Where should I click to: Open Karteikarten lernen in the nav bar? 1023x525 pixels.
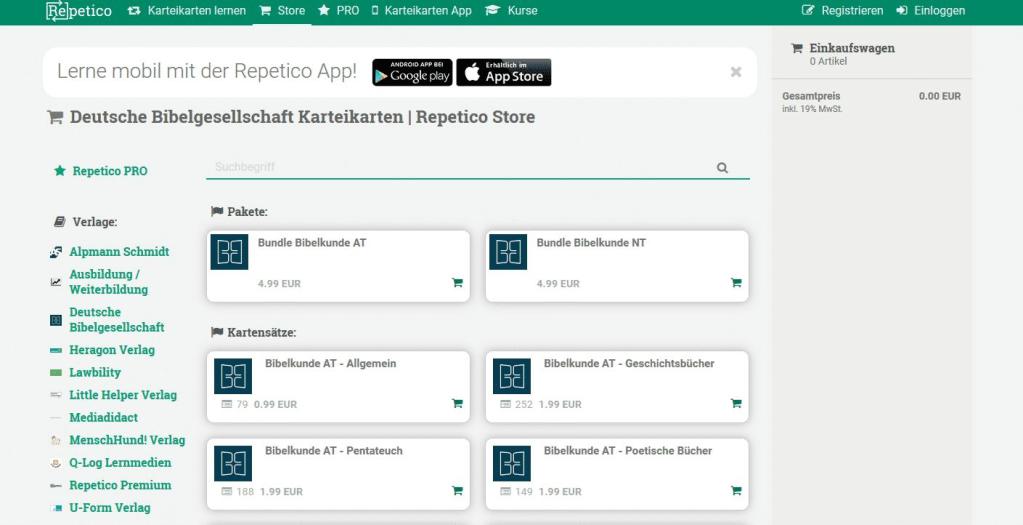(190, 11)
